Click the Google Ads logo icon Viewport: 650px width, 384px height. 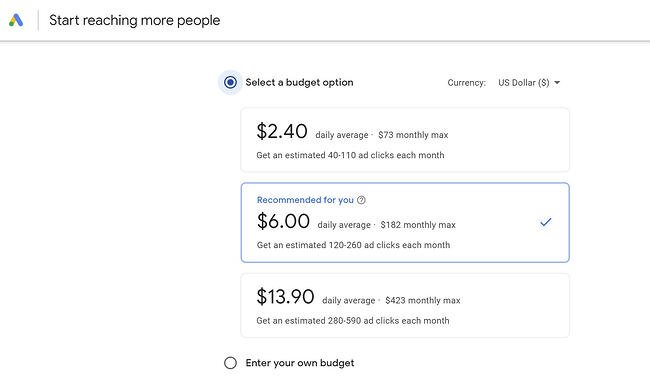(16, 20)
